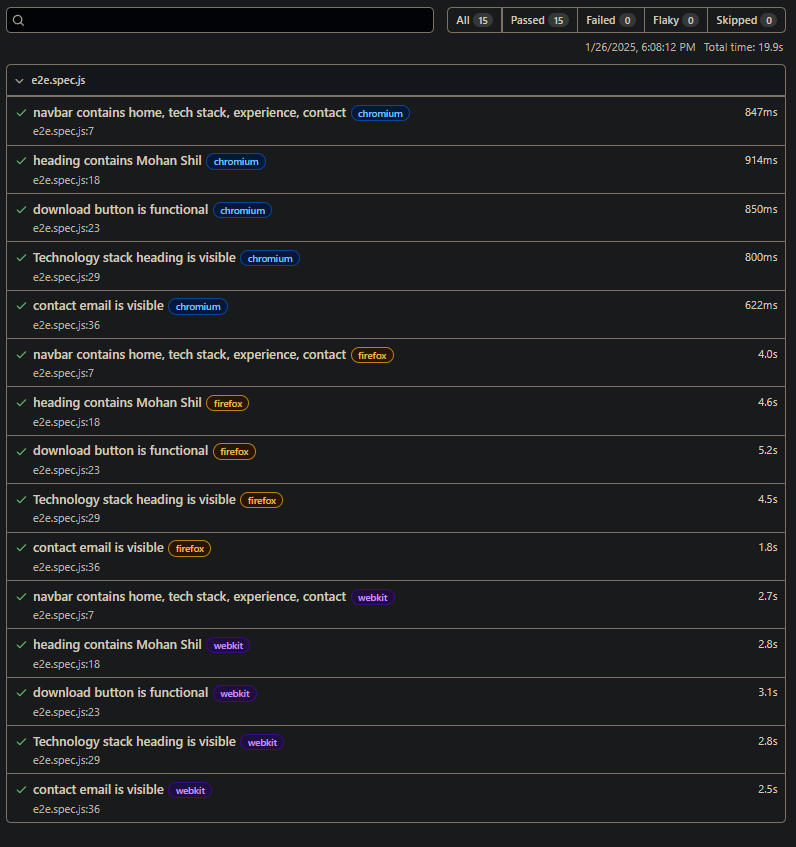This screenshot has height=847, width=796.
Task: Open firefox test Technology stack heading is visible
Action: [134, 500]
